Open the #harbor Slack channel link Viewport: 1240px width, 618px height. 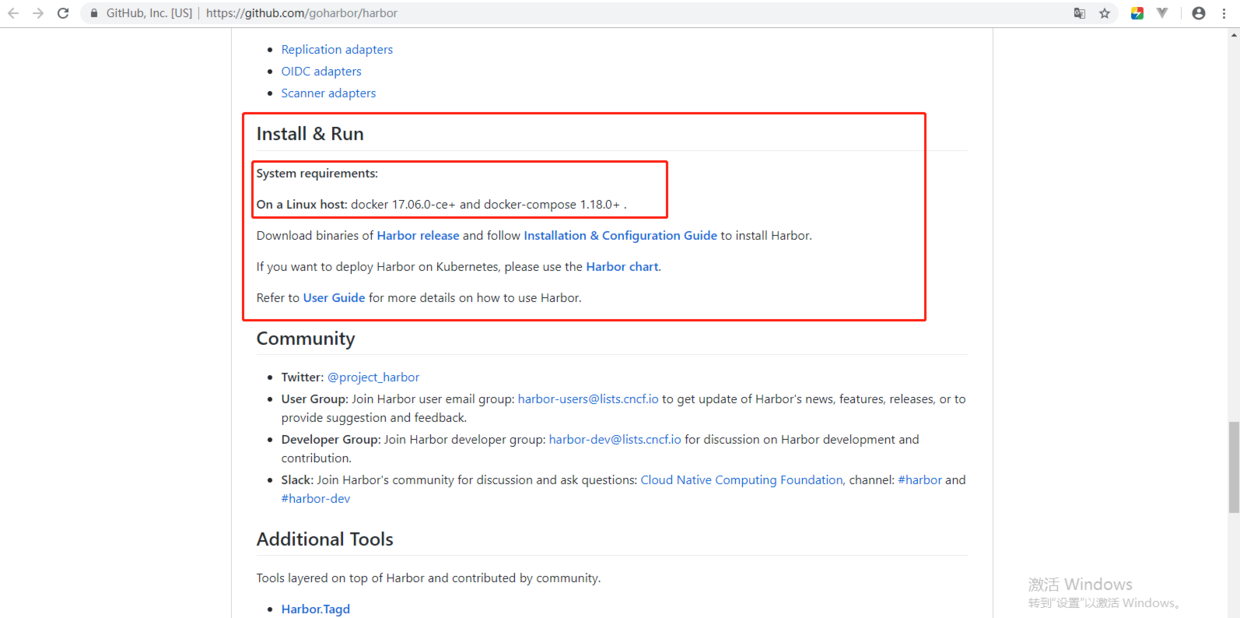tap(920, 480)
